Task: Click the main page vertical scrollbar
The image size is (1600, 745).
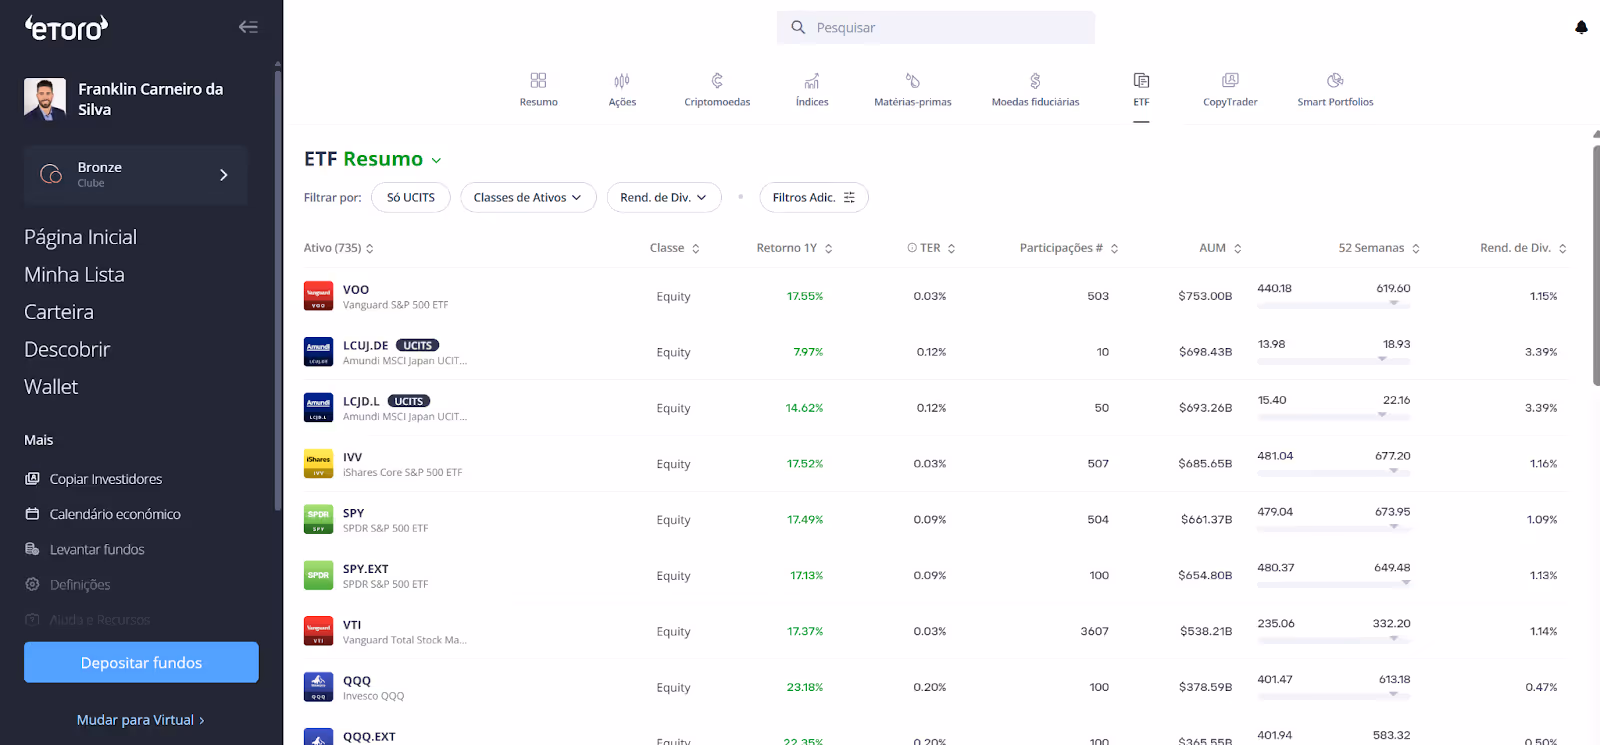Action: 1596,265
